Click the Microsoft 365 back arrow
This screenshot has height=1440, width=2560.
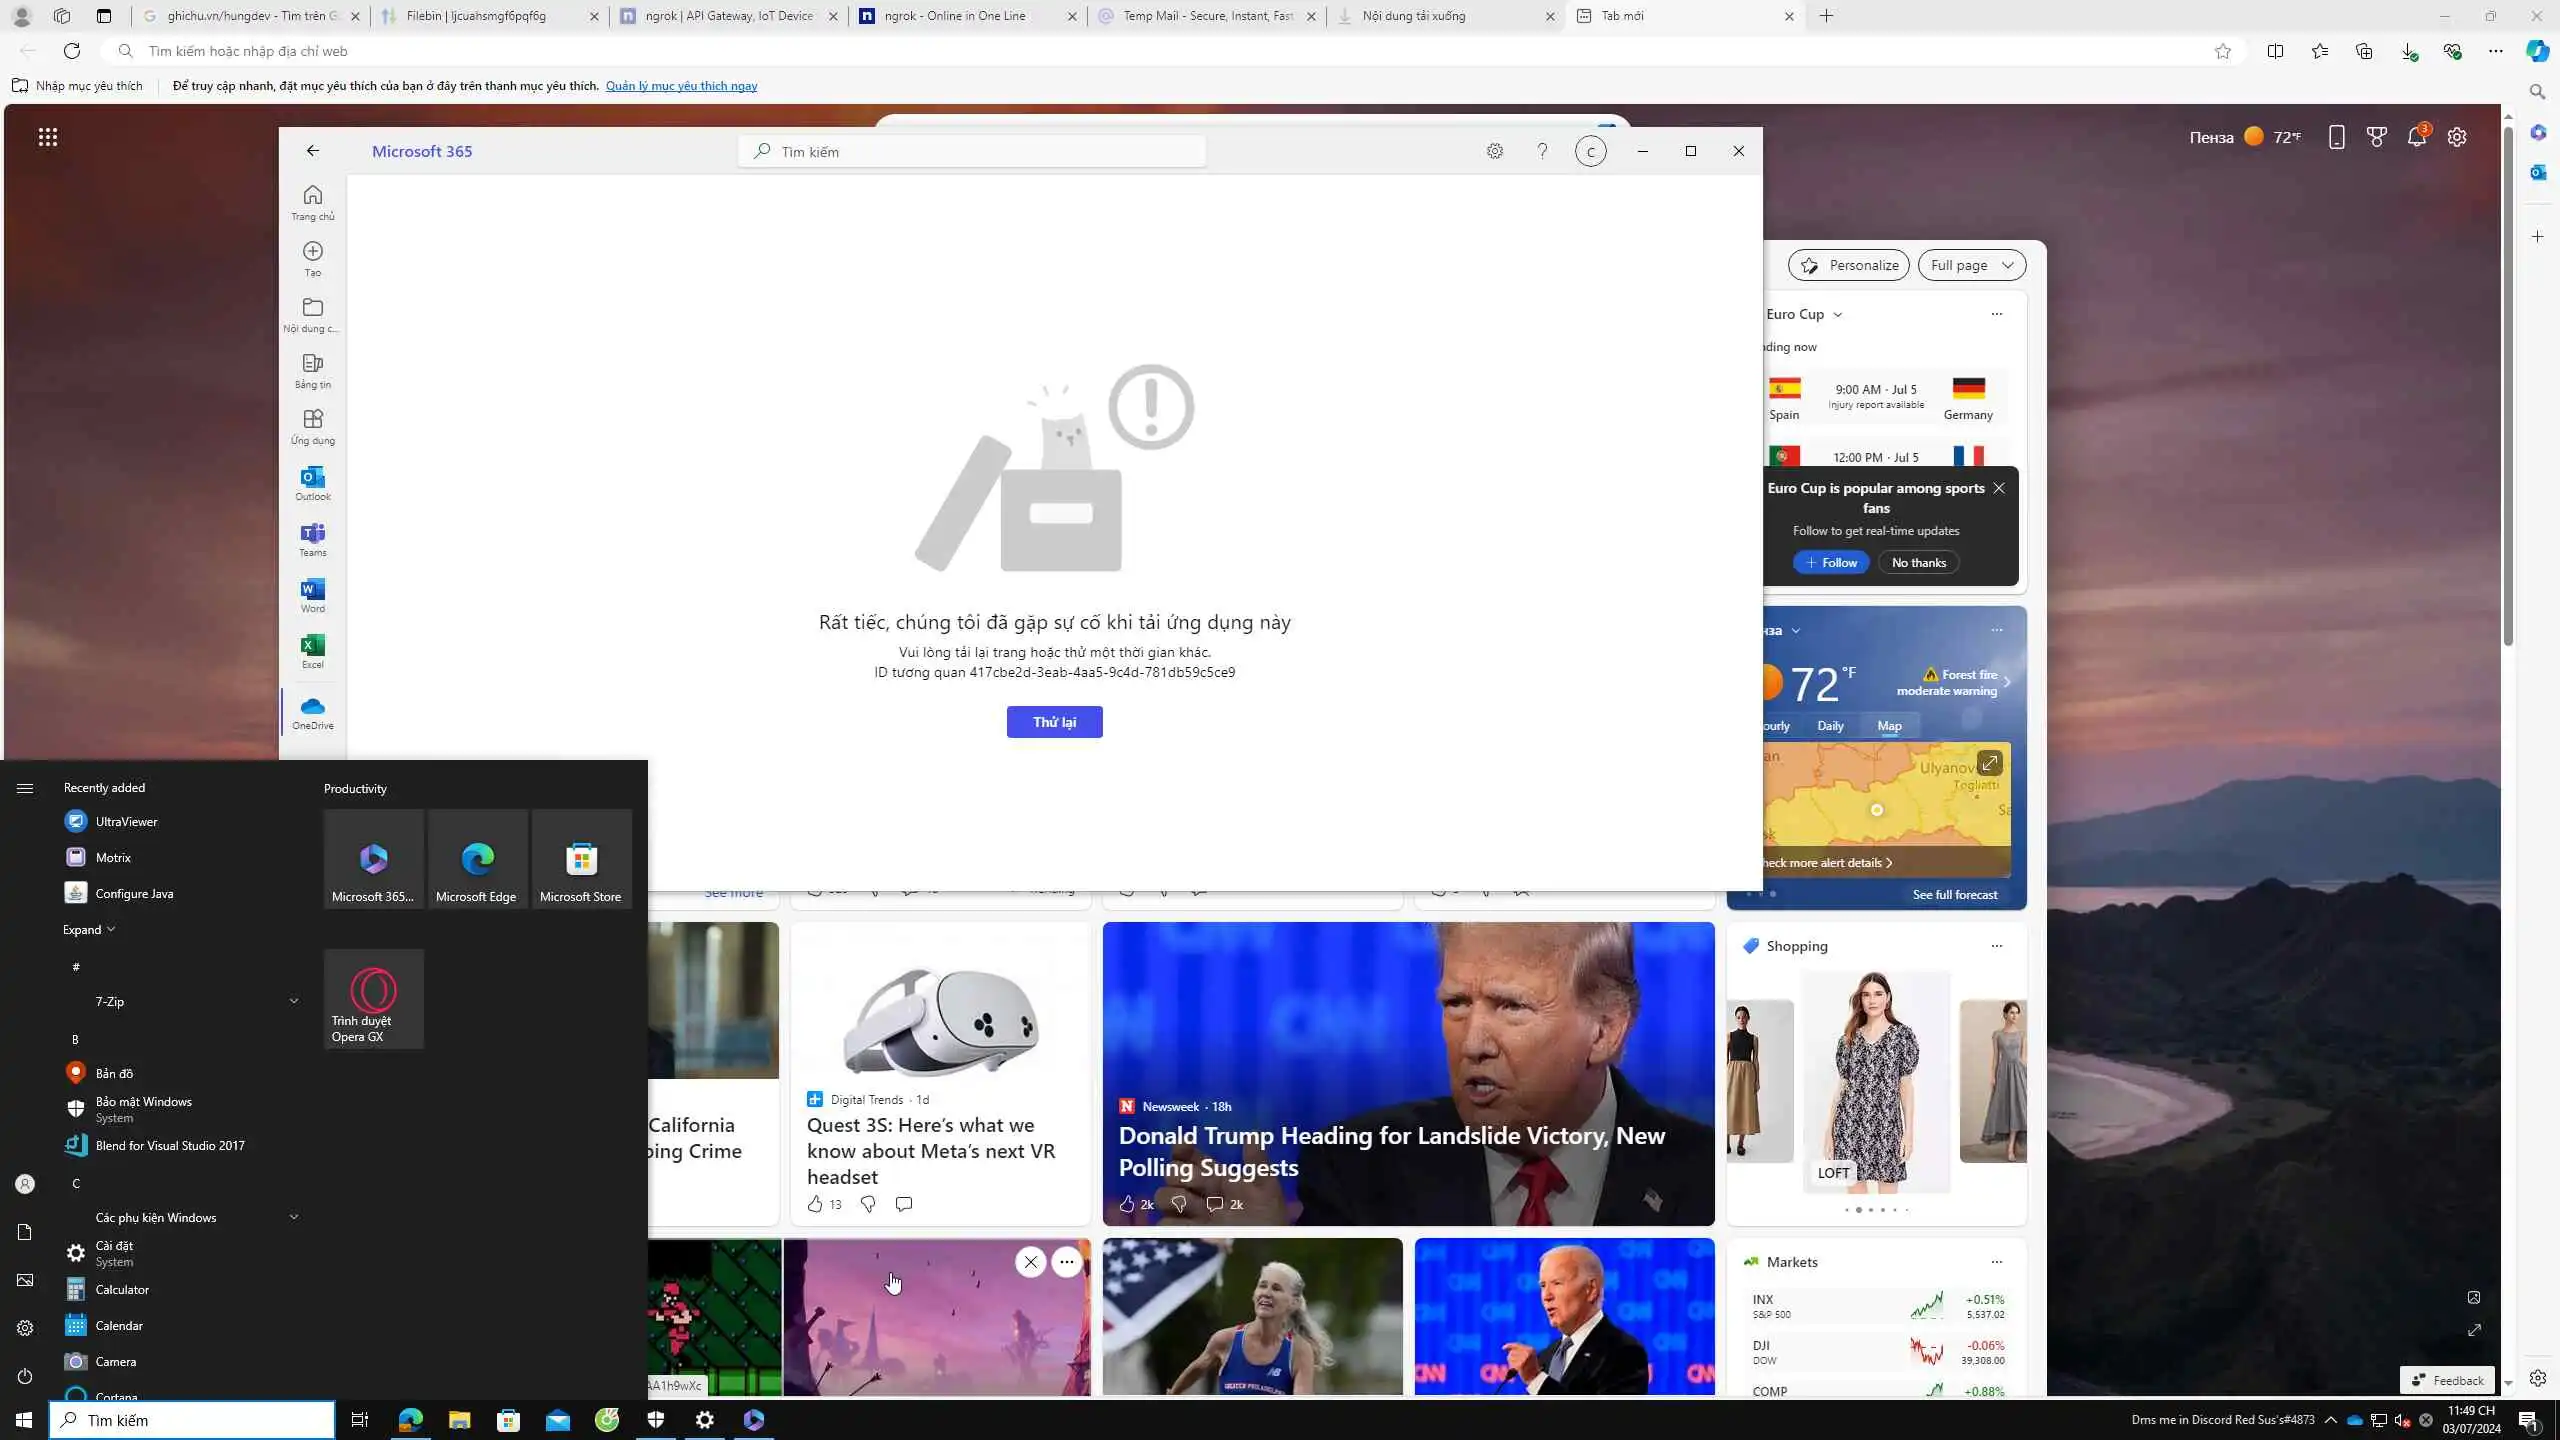312,151
